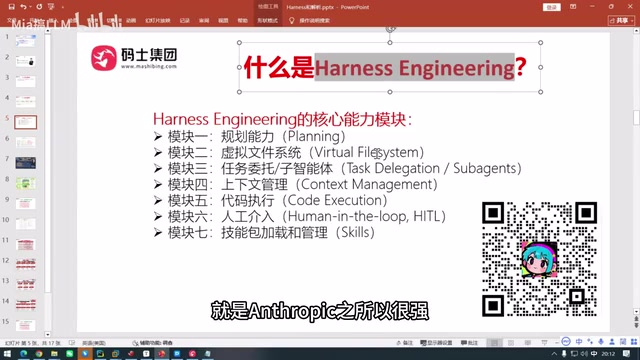Click heading Harness Engineering的核心能力模块
This screenshot has width=640, height=360.
pyautogui.click(x=282, y=119)
